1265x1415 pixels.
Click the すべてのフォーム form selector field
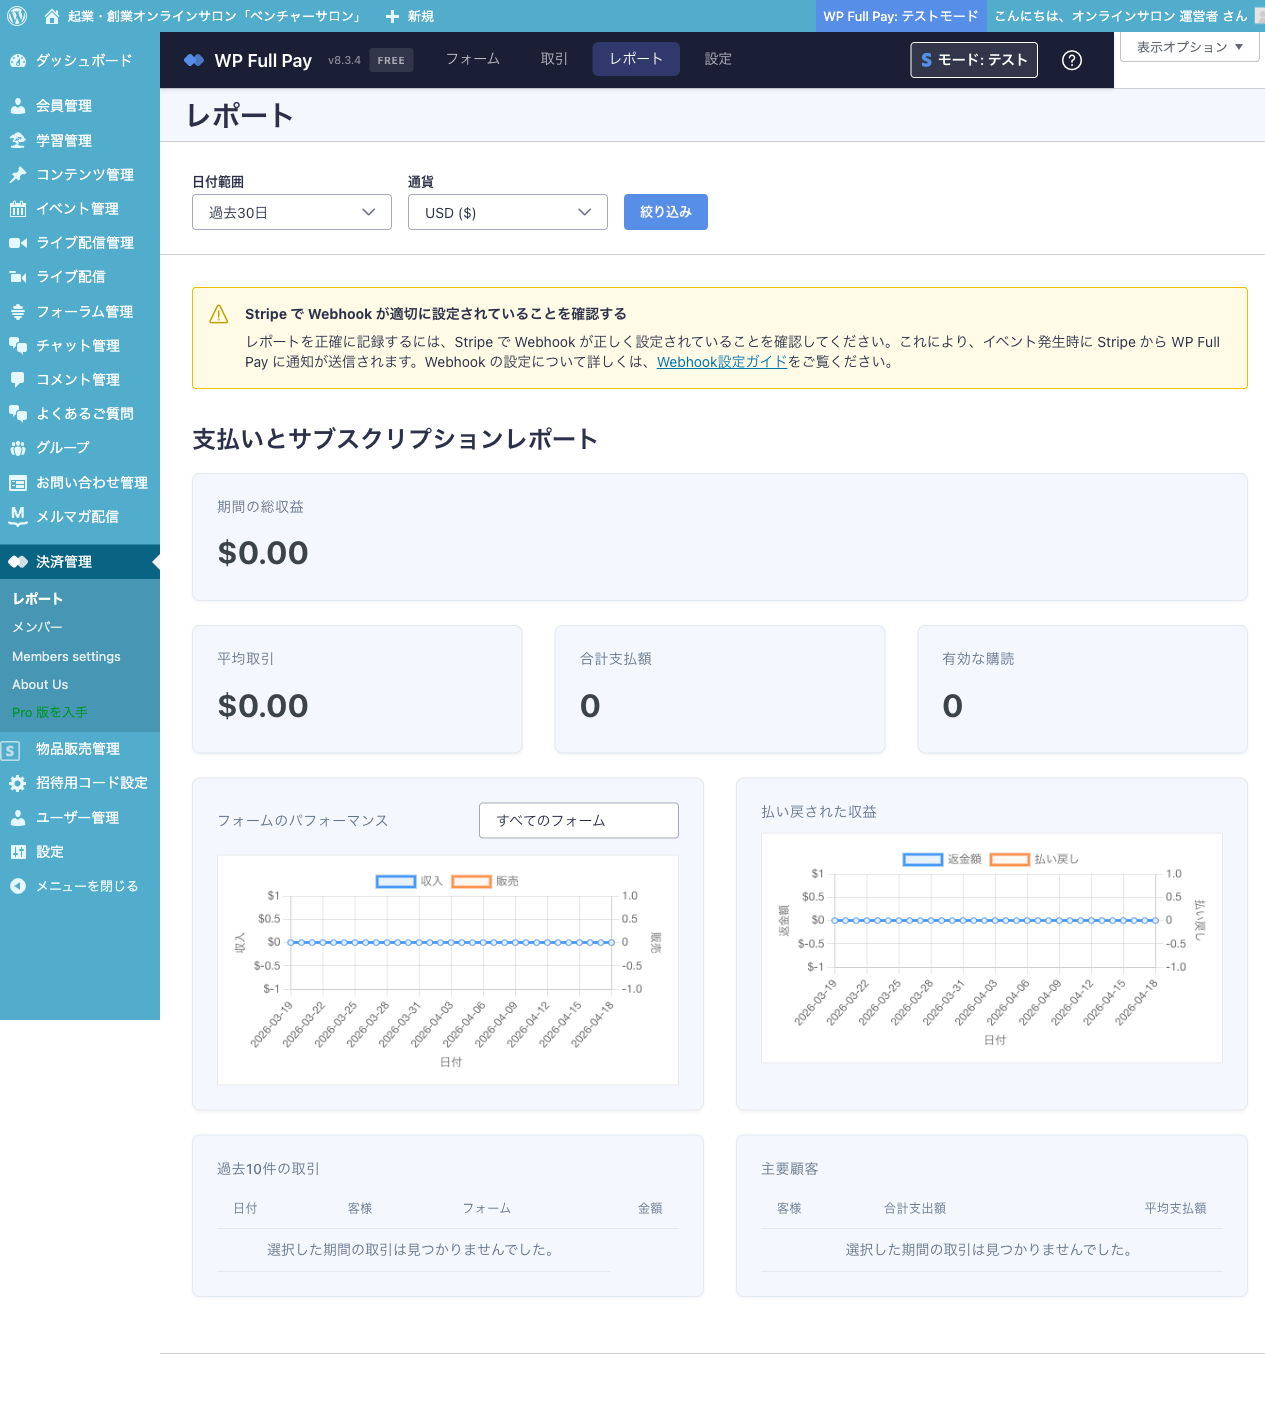click(579, 820)
